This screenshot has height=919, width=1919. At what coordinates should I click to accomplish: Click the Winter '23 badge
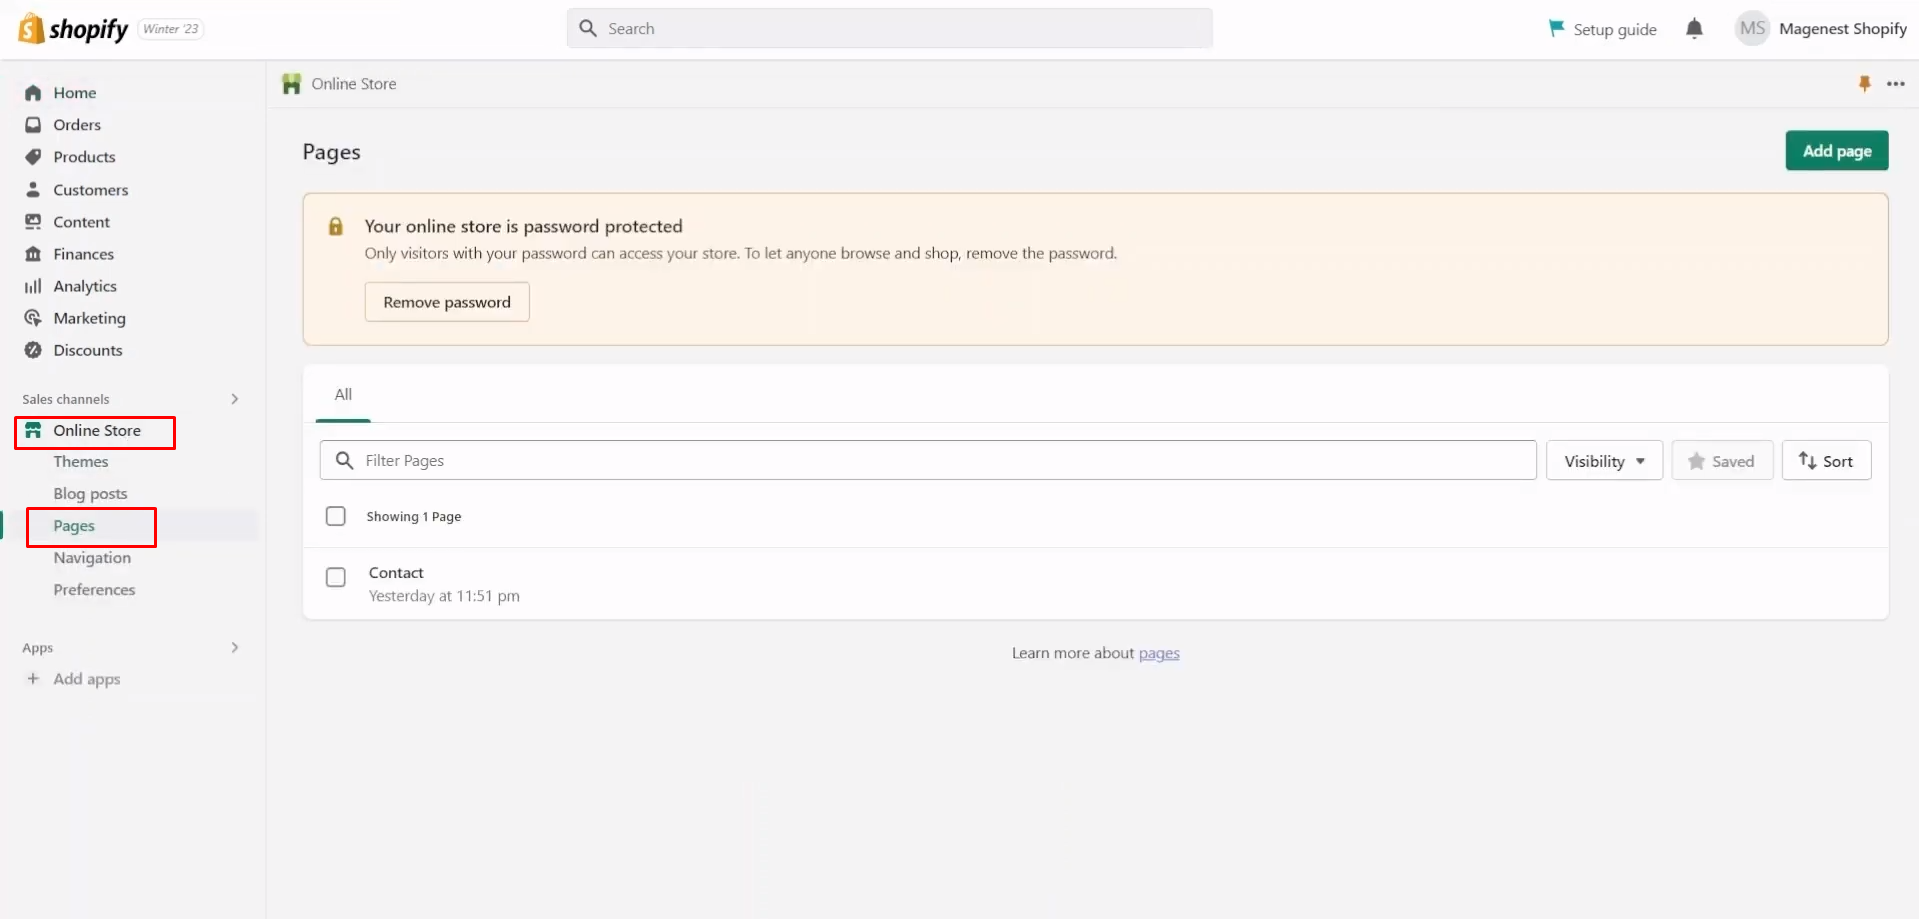click(x=171, y=29)
